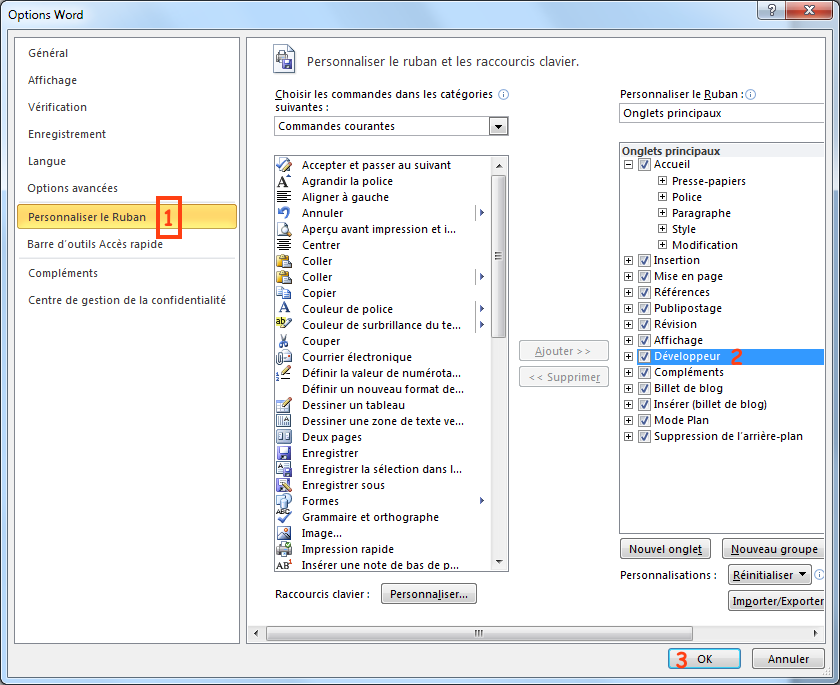Click the Nouvel onglet button
Screen dimensions: 840x685
[x=665, y=549]
